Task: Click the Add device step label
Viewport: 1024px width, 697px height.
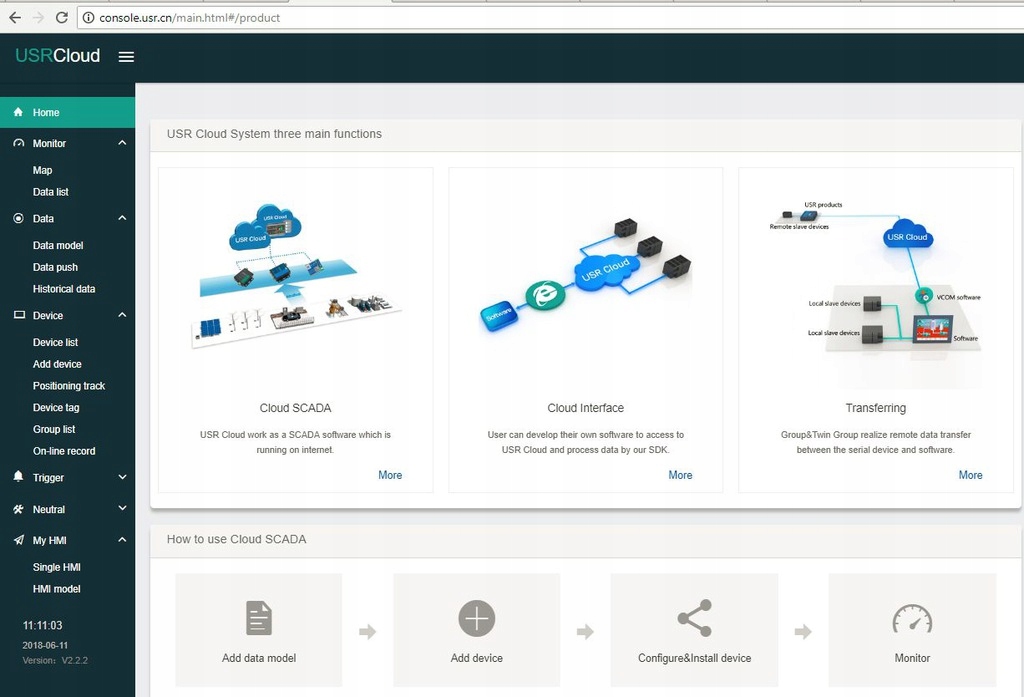Action: point(477,658)
